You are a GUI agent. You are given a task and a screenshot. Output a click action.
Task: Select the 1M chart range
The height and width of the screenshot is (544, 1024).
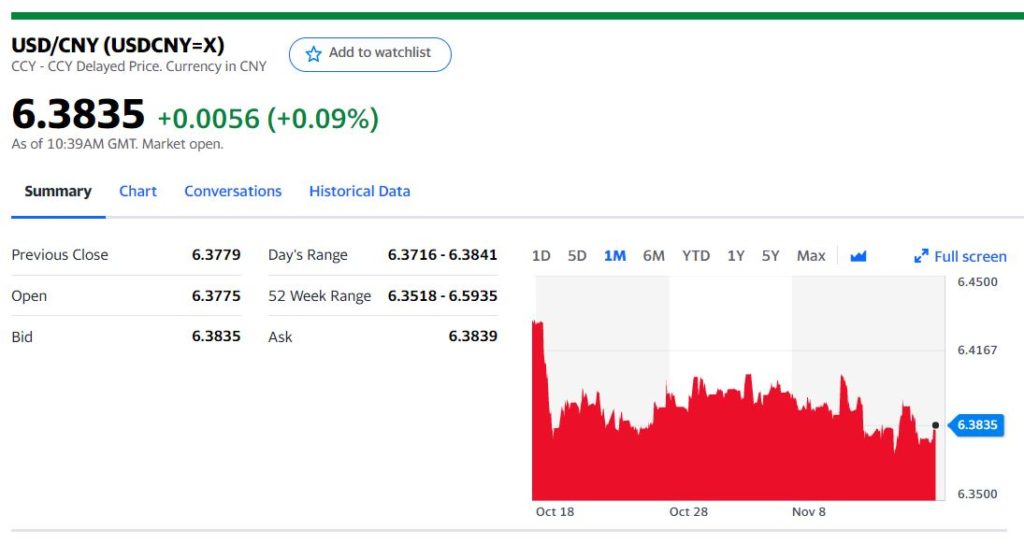click(x=615, y=256)
